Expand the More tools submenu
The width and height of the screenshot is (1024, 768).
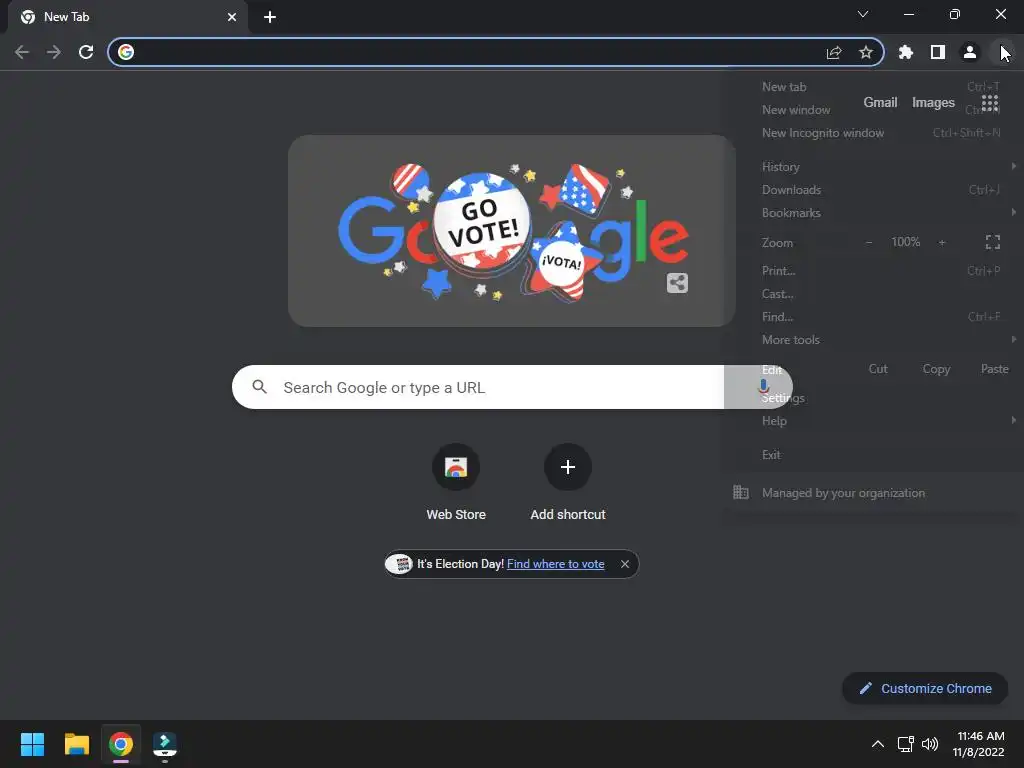[x=874, y=340]
